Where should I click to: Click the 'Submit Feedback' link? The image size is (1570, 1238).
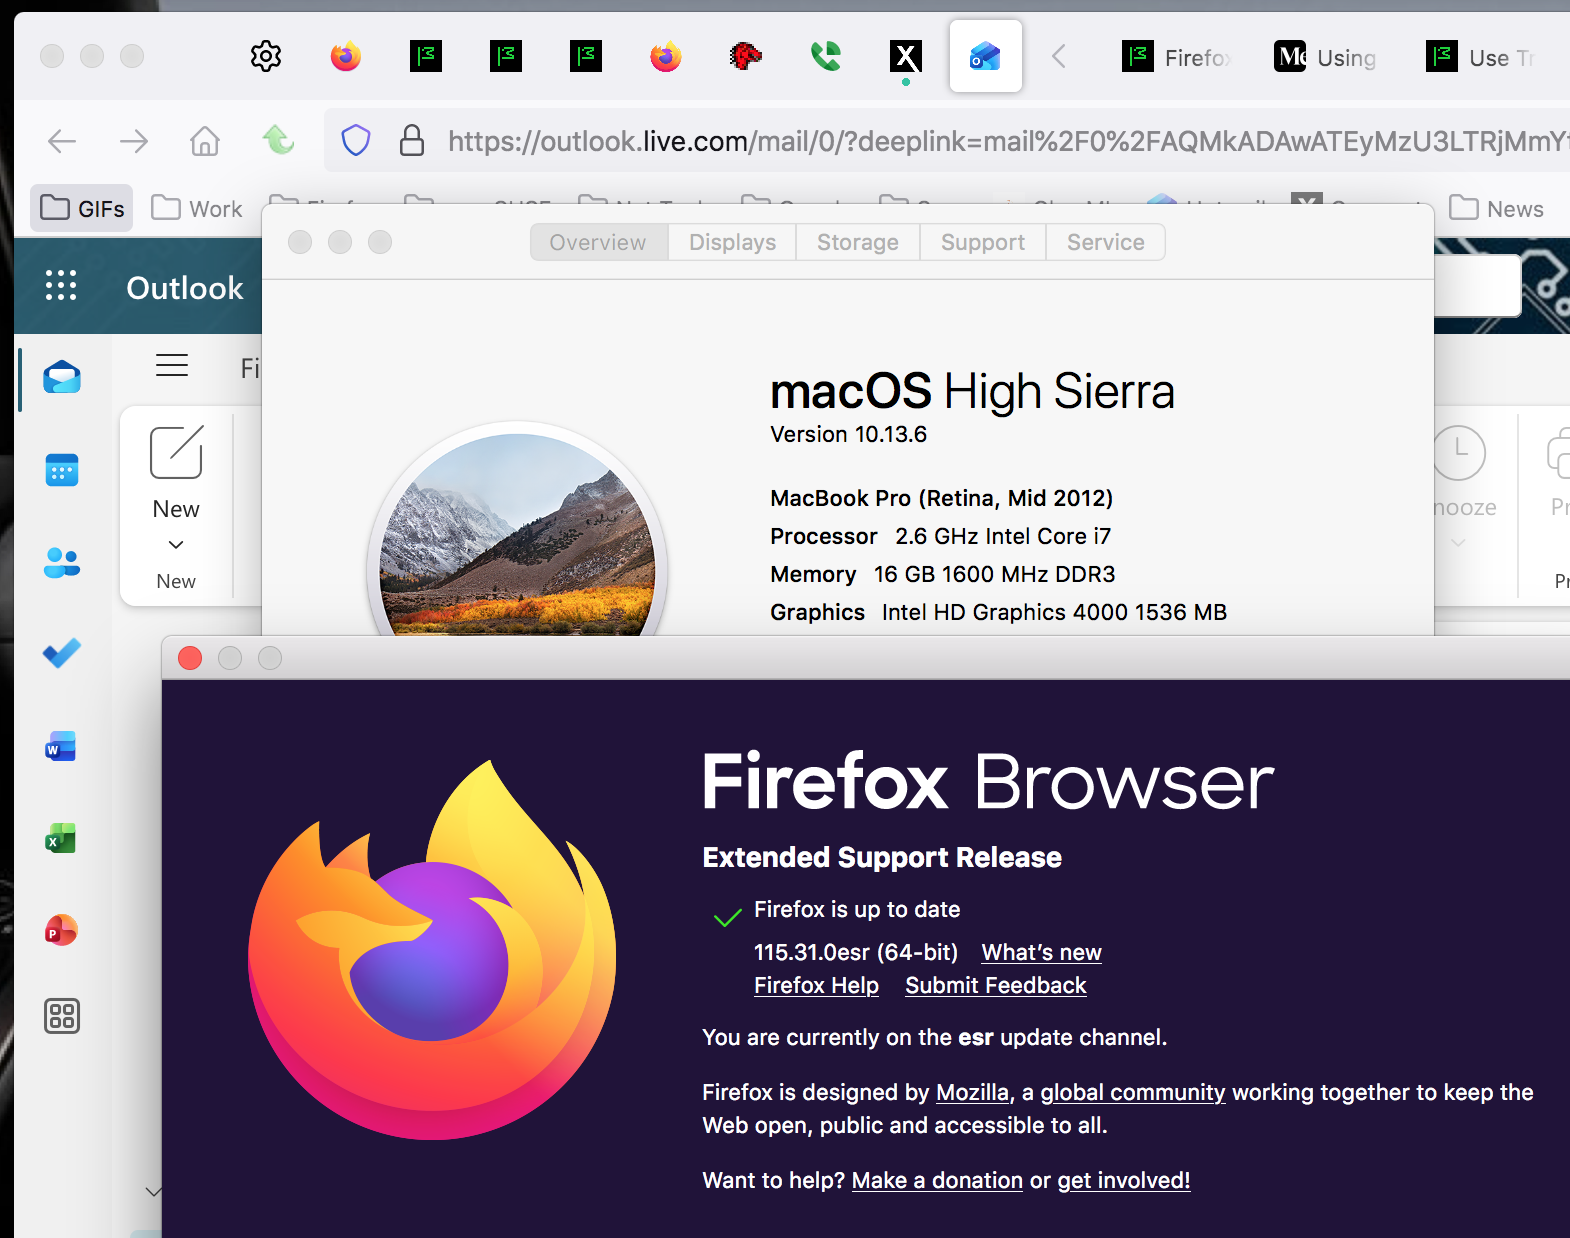pyautogui.click(x=996, y=985)
